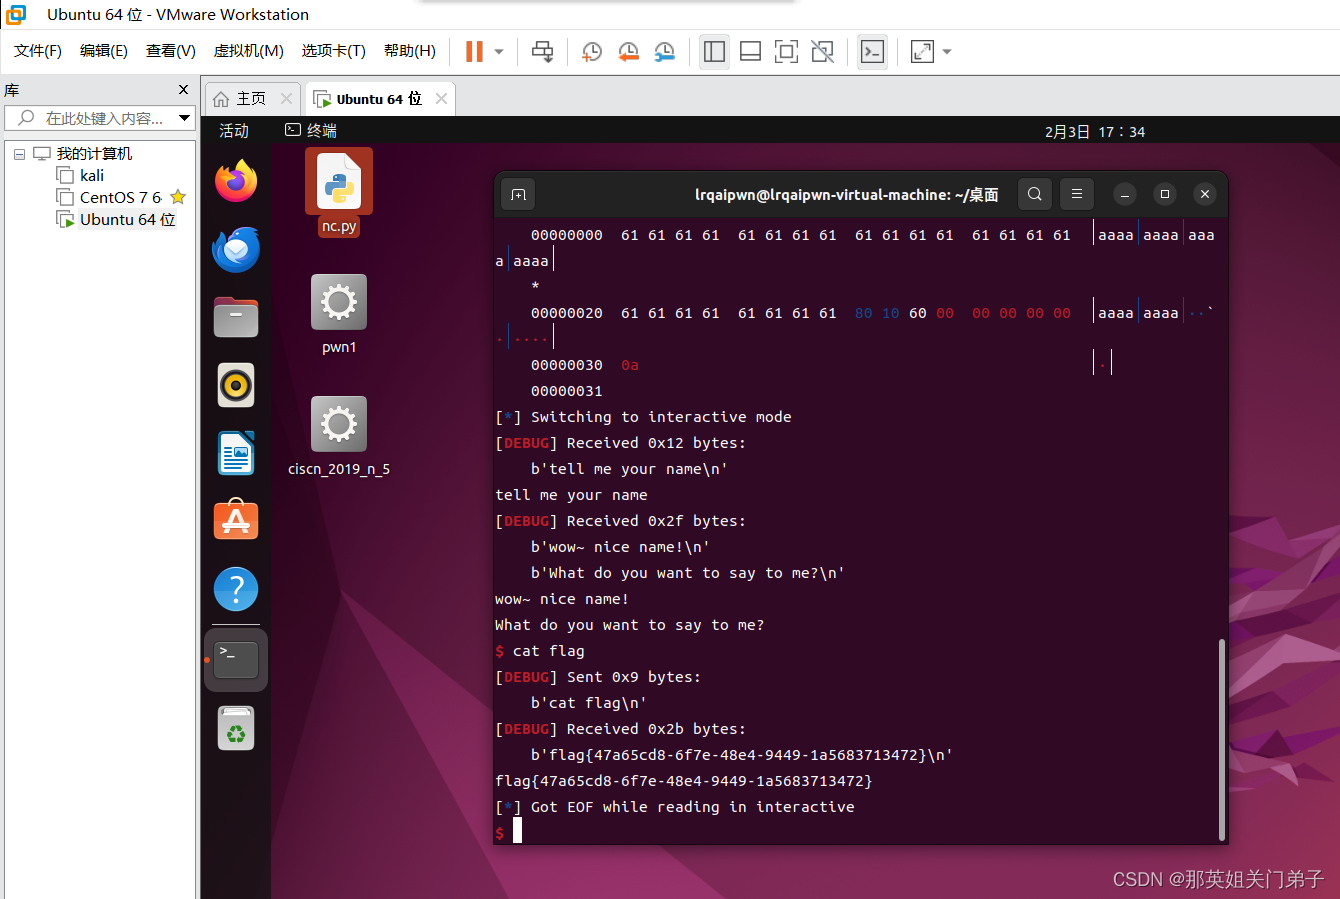1340x899 pixels.
Task: Click the favorite star next to CentOS 7
Action: (x=178, y=197)
